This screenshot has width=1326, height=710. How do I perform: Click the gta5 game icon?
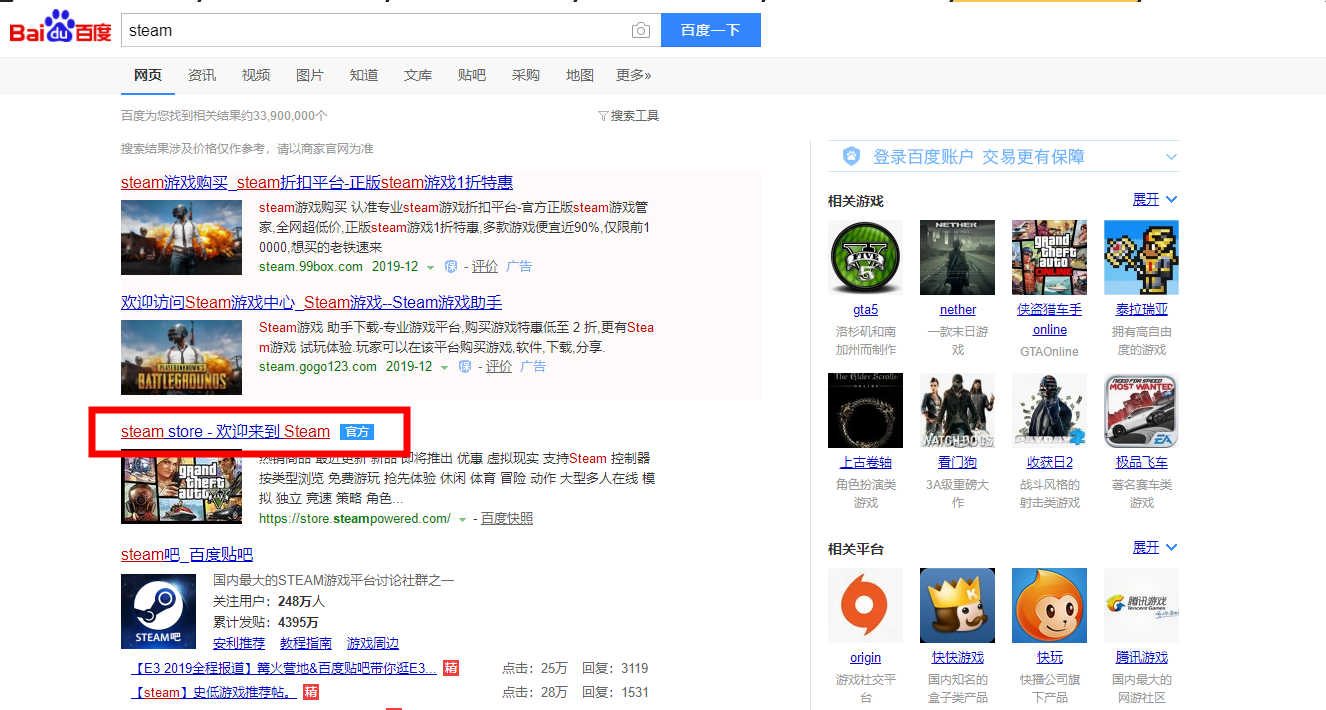pyautogui.click(x=865, y=257)
